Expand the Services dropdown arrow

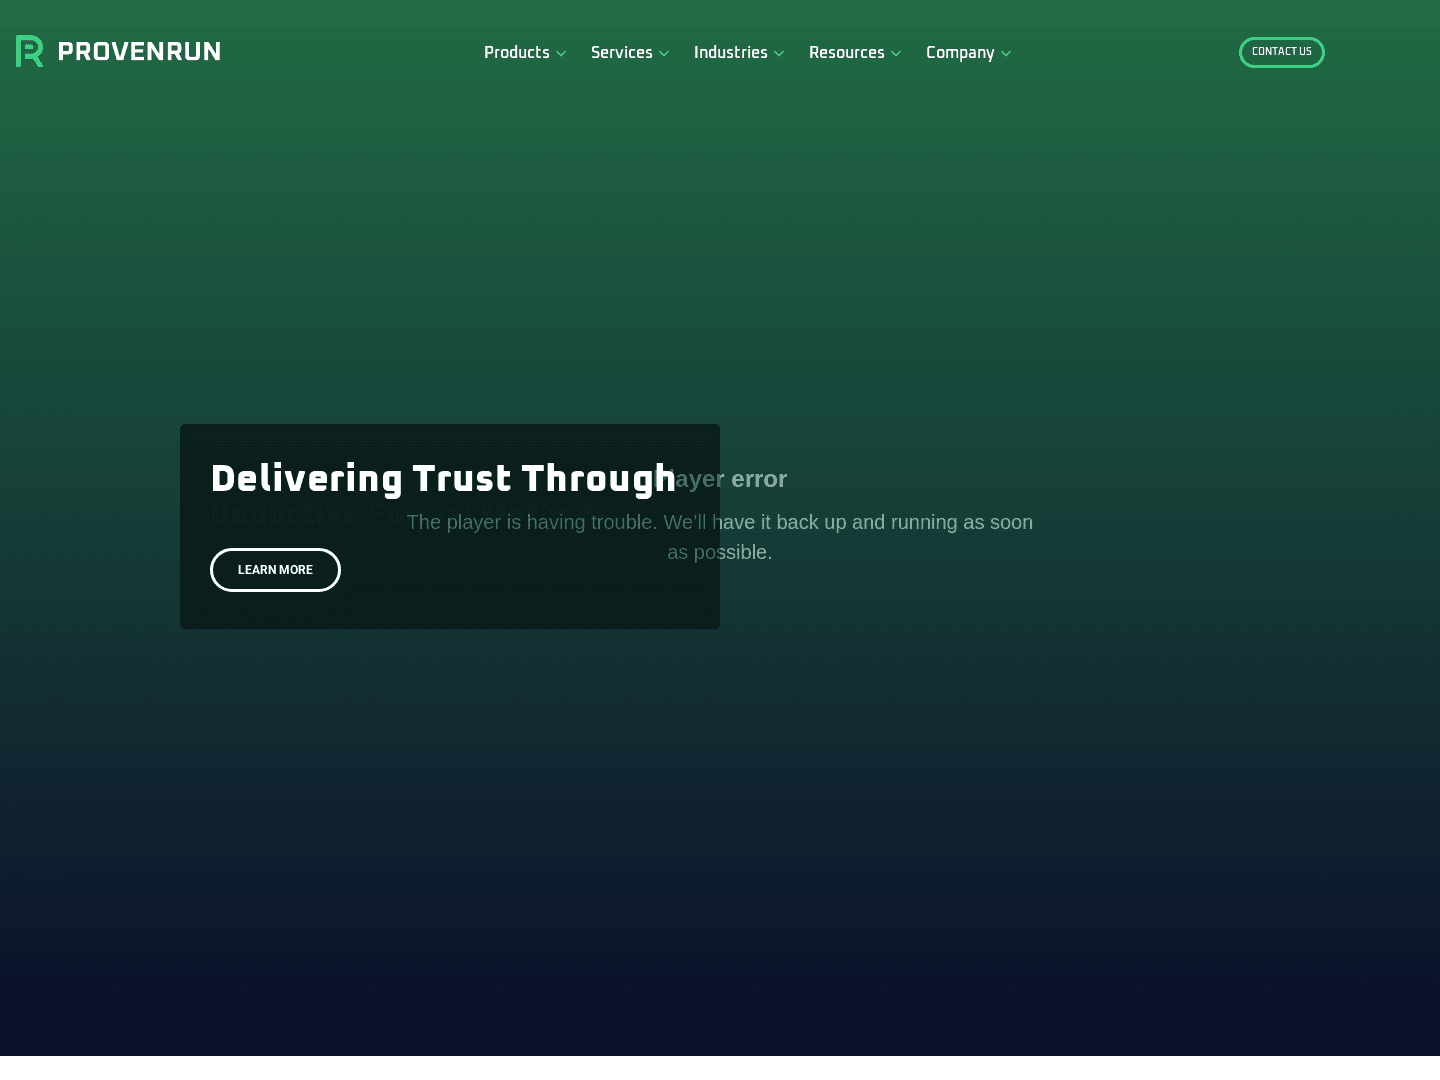click(664, 54)
